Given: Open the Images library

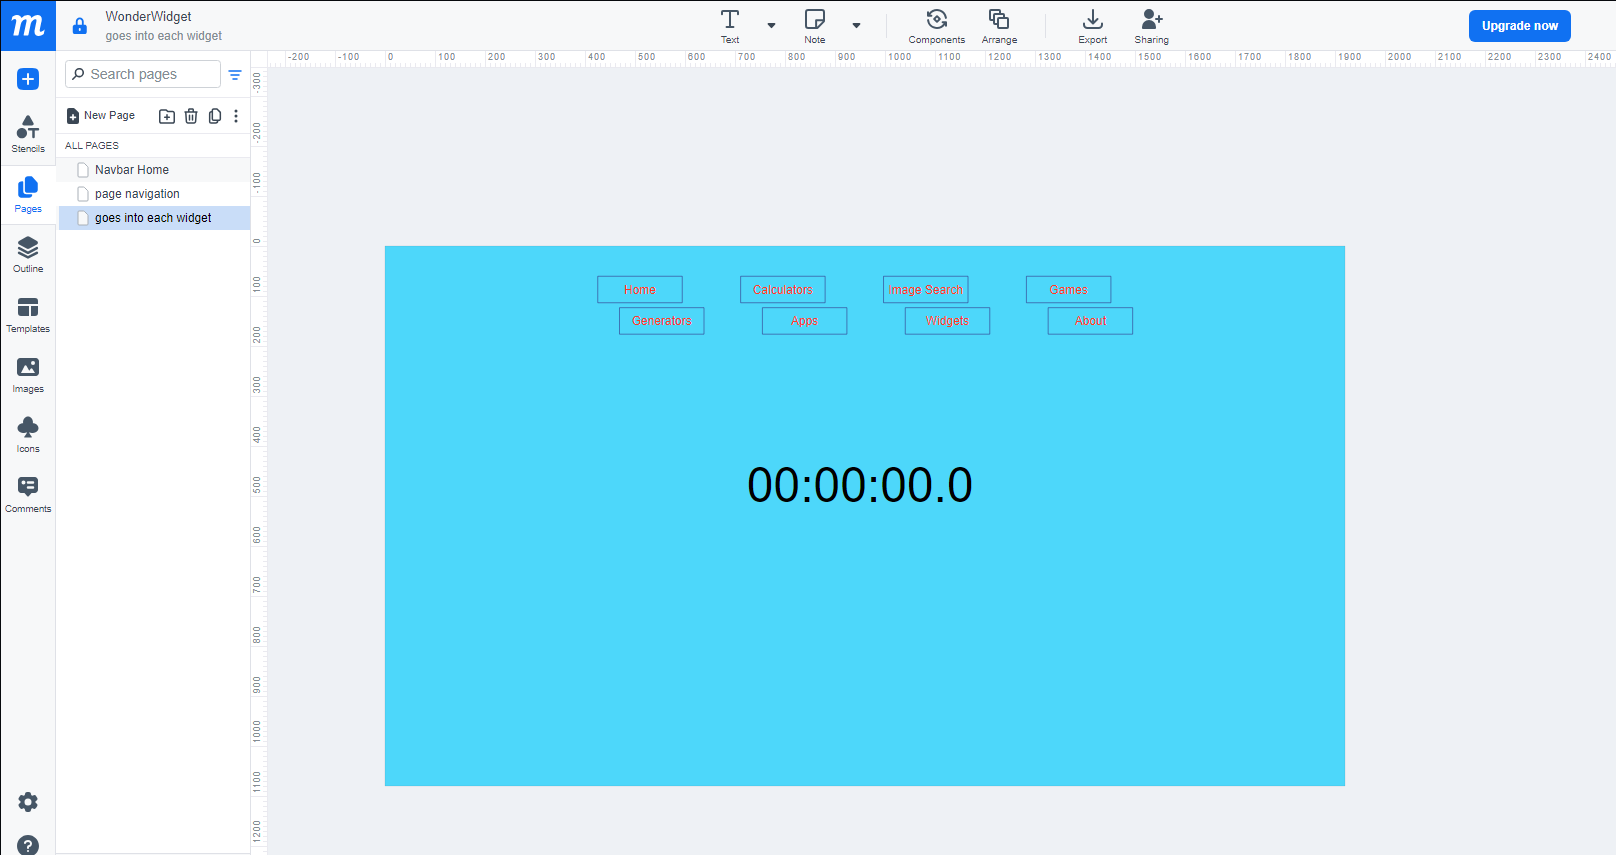Looking at the screenshot, I should point(28,374).
